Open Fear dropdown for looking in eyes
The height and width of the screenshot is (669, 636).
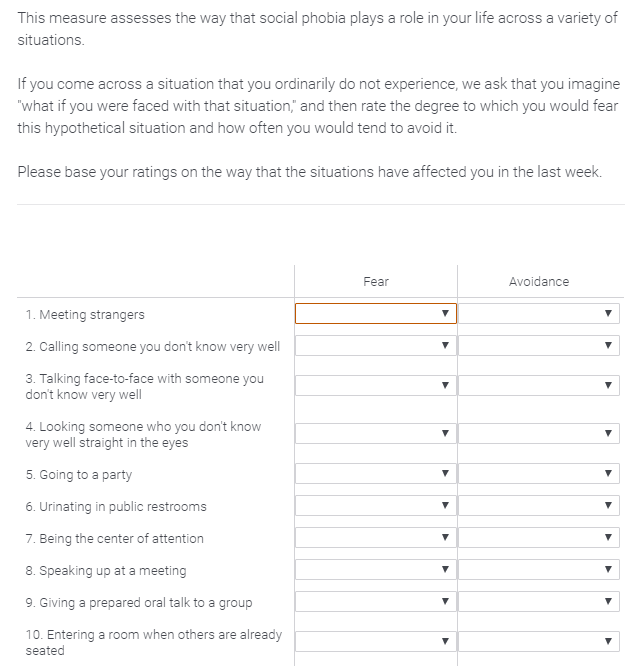click(x=376, y=434)
